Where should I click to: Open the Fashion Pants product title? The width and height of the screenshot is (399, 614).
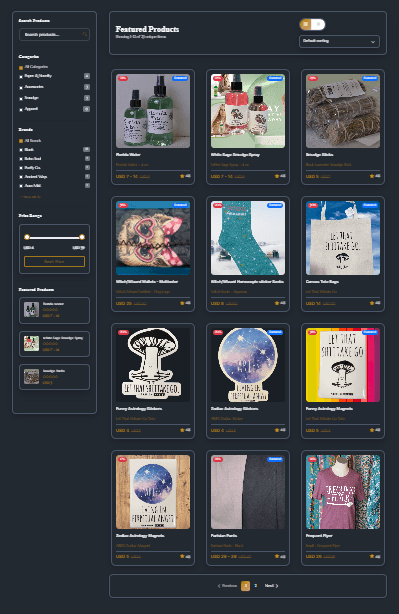tap(224, 535)
